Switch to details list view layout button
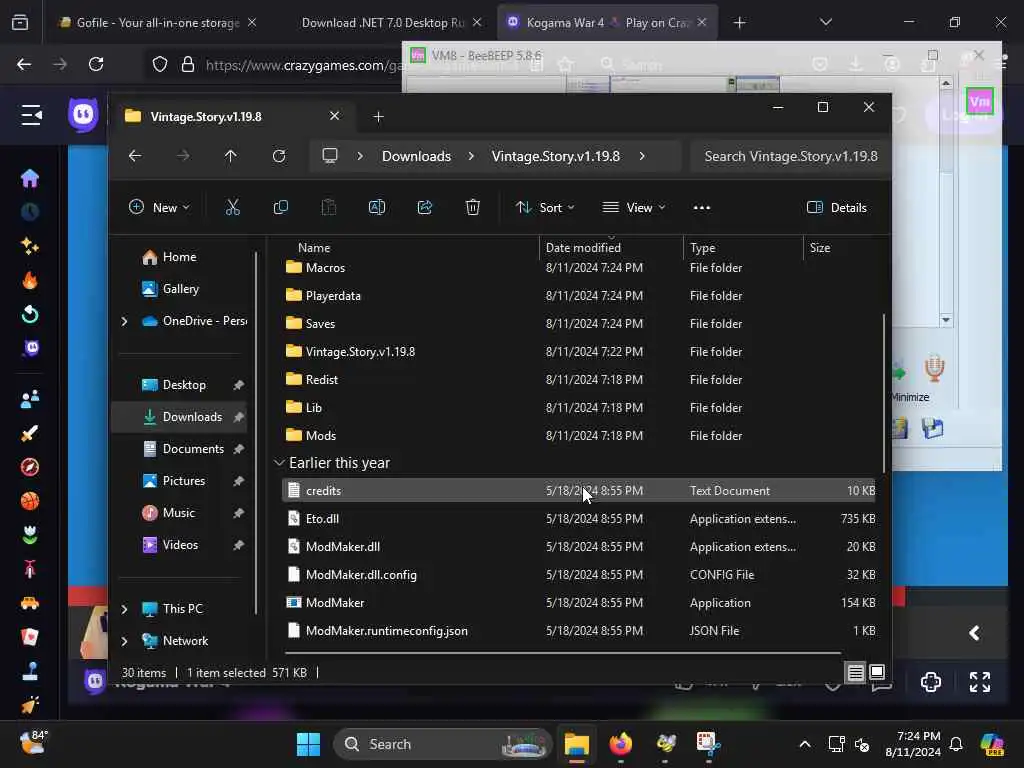 coord(856,672)
